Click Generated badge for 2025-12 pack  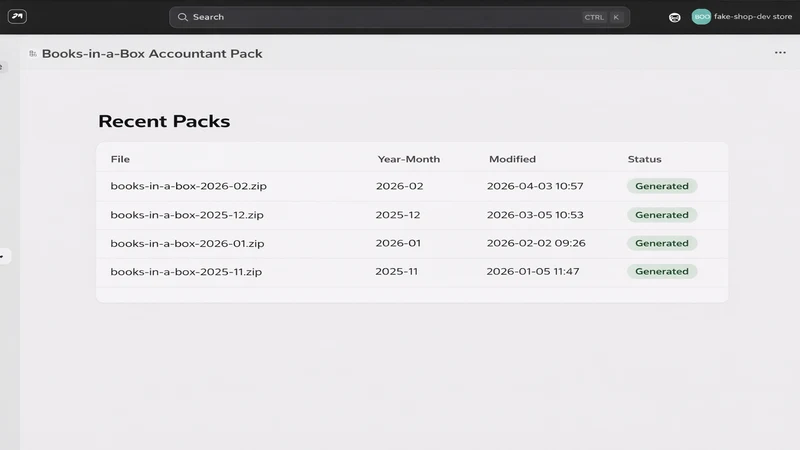[662, 215]
